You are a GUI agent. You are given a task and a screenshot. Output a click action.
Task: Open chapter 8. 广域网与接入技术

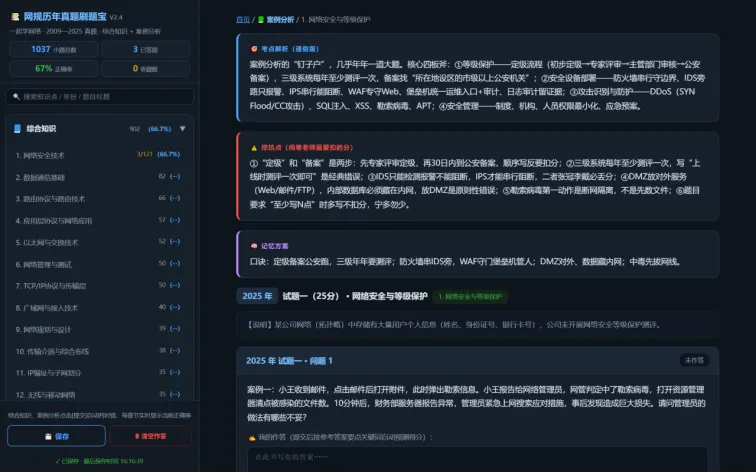[99, 308]
